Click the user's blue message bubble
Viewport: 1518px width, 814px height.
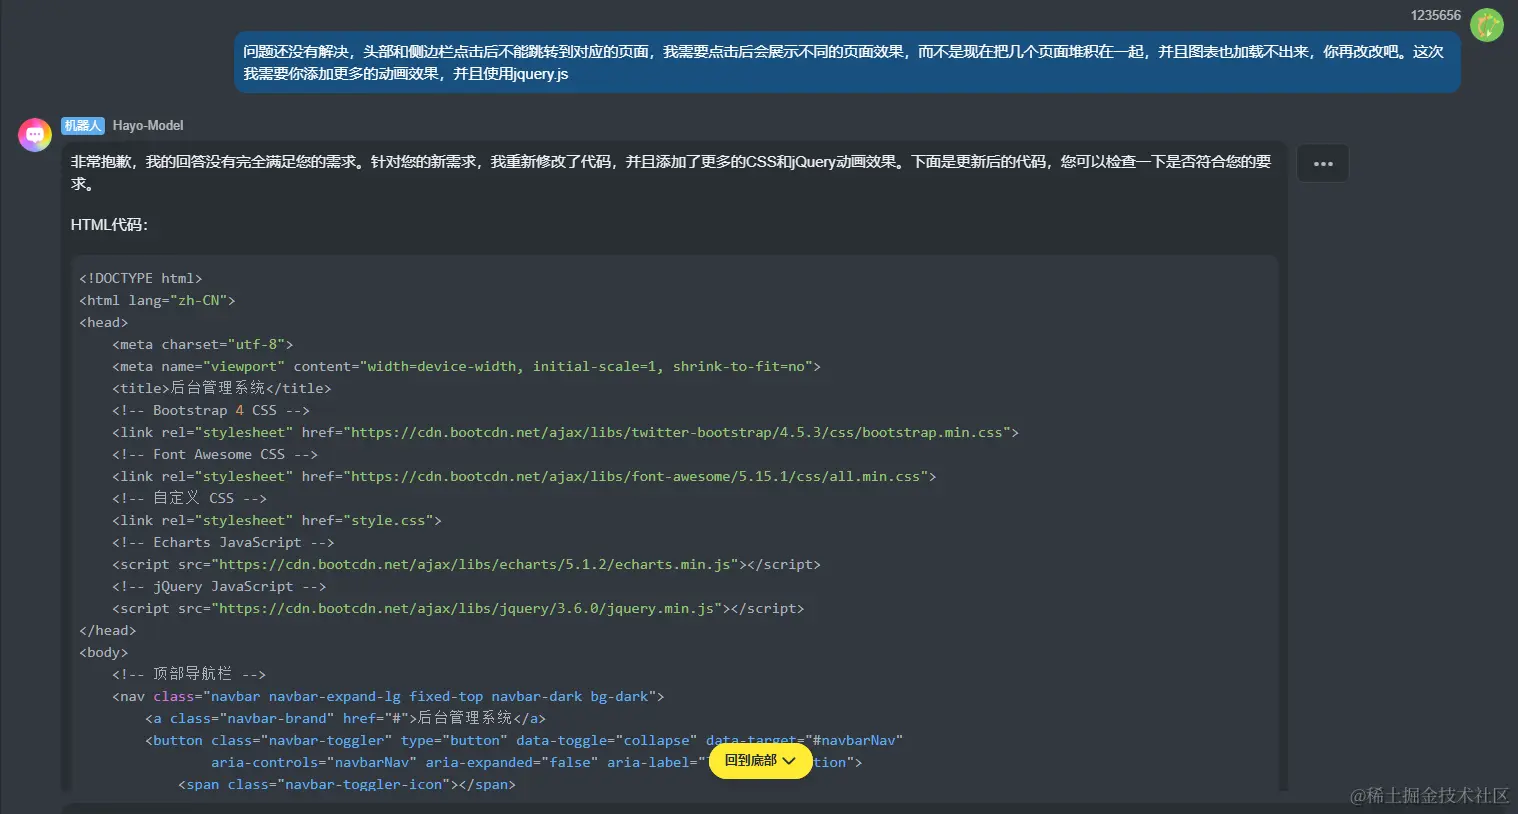847,62
